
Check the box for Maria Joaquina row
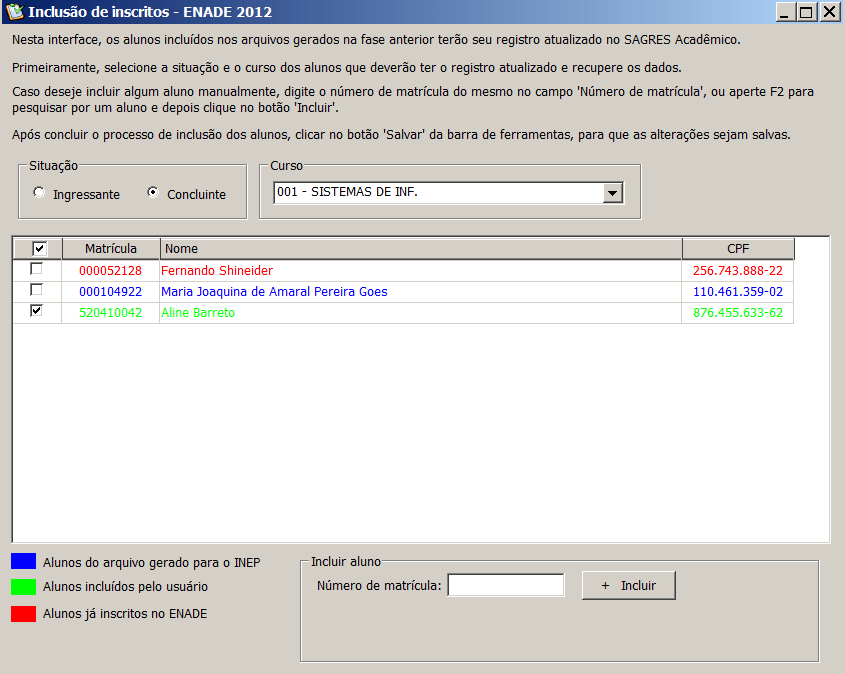tap(36, 290)
